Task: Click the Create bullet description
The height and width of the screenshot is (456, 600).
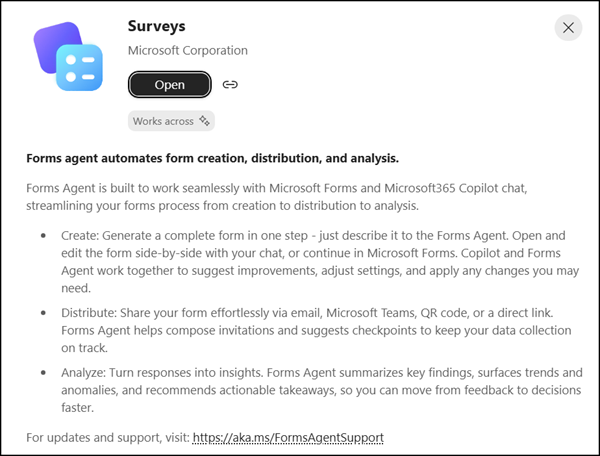Action: pyautogui.click(x=320, y=262)
